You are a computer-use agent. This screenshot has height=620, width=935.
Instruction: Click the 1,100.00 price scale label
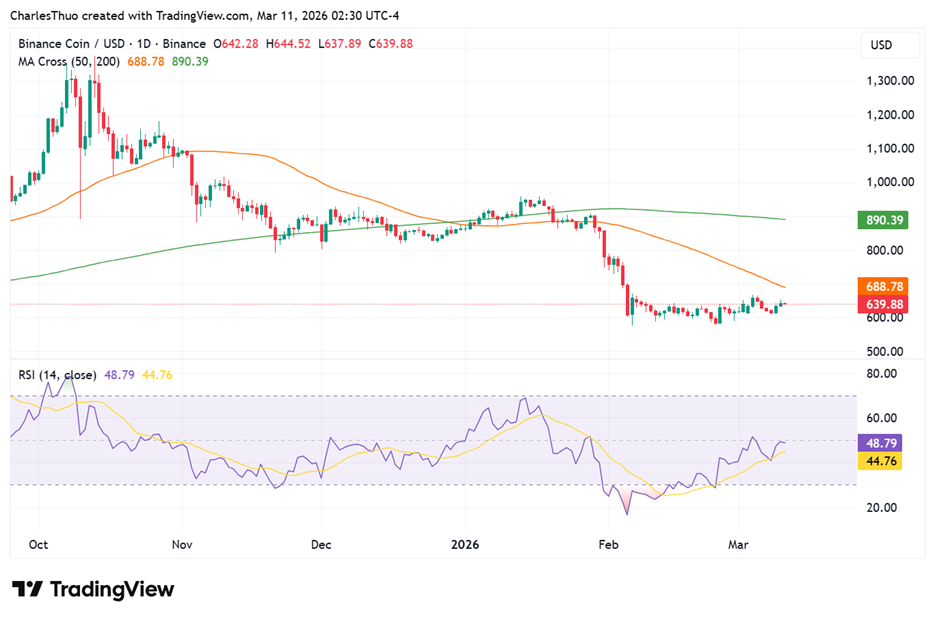pyautogui.click(x=890, y=148)
